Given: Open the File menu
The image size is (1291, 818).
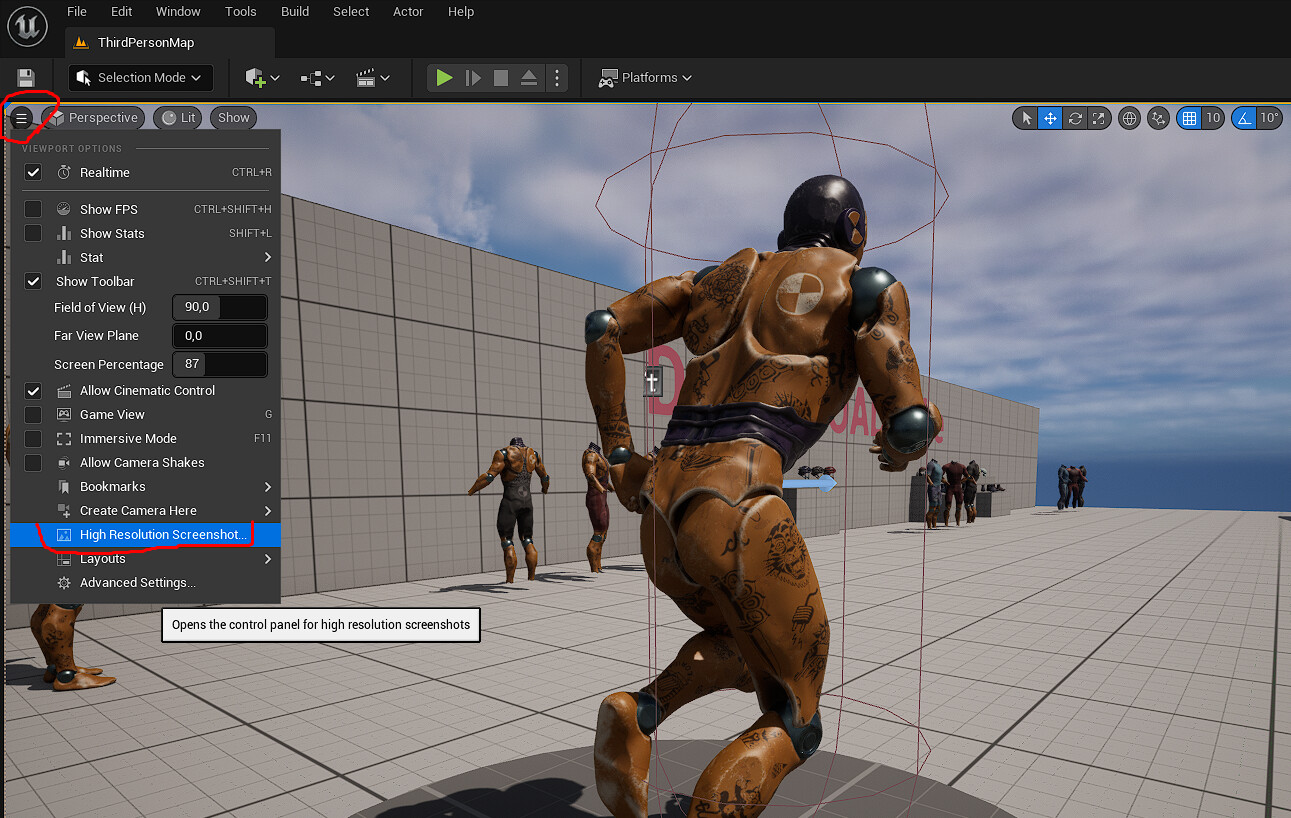Looking at the screenshot, I should 77,12.
